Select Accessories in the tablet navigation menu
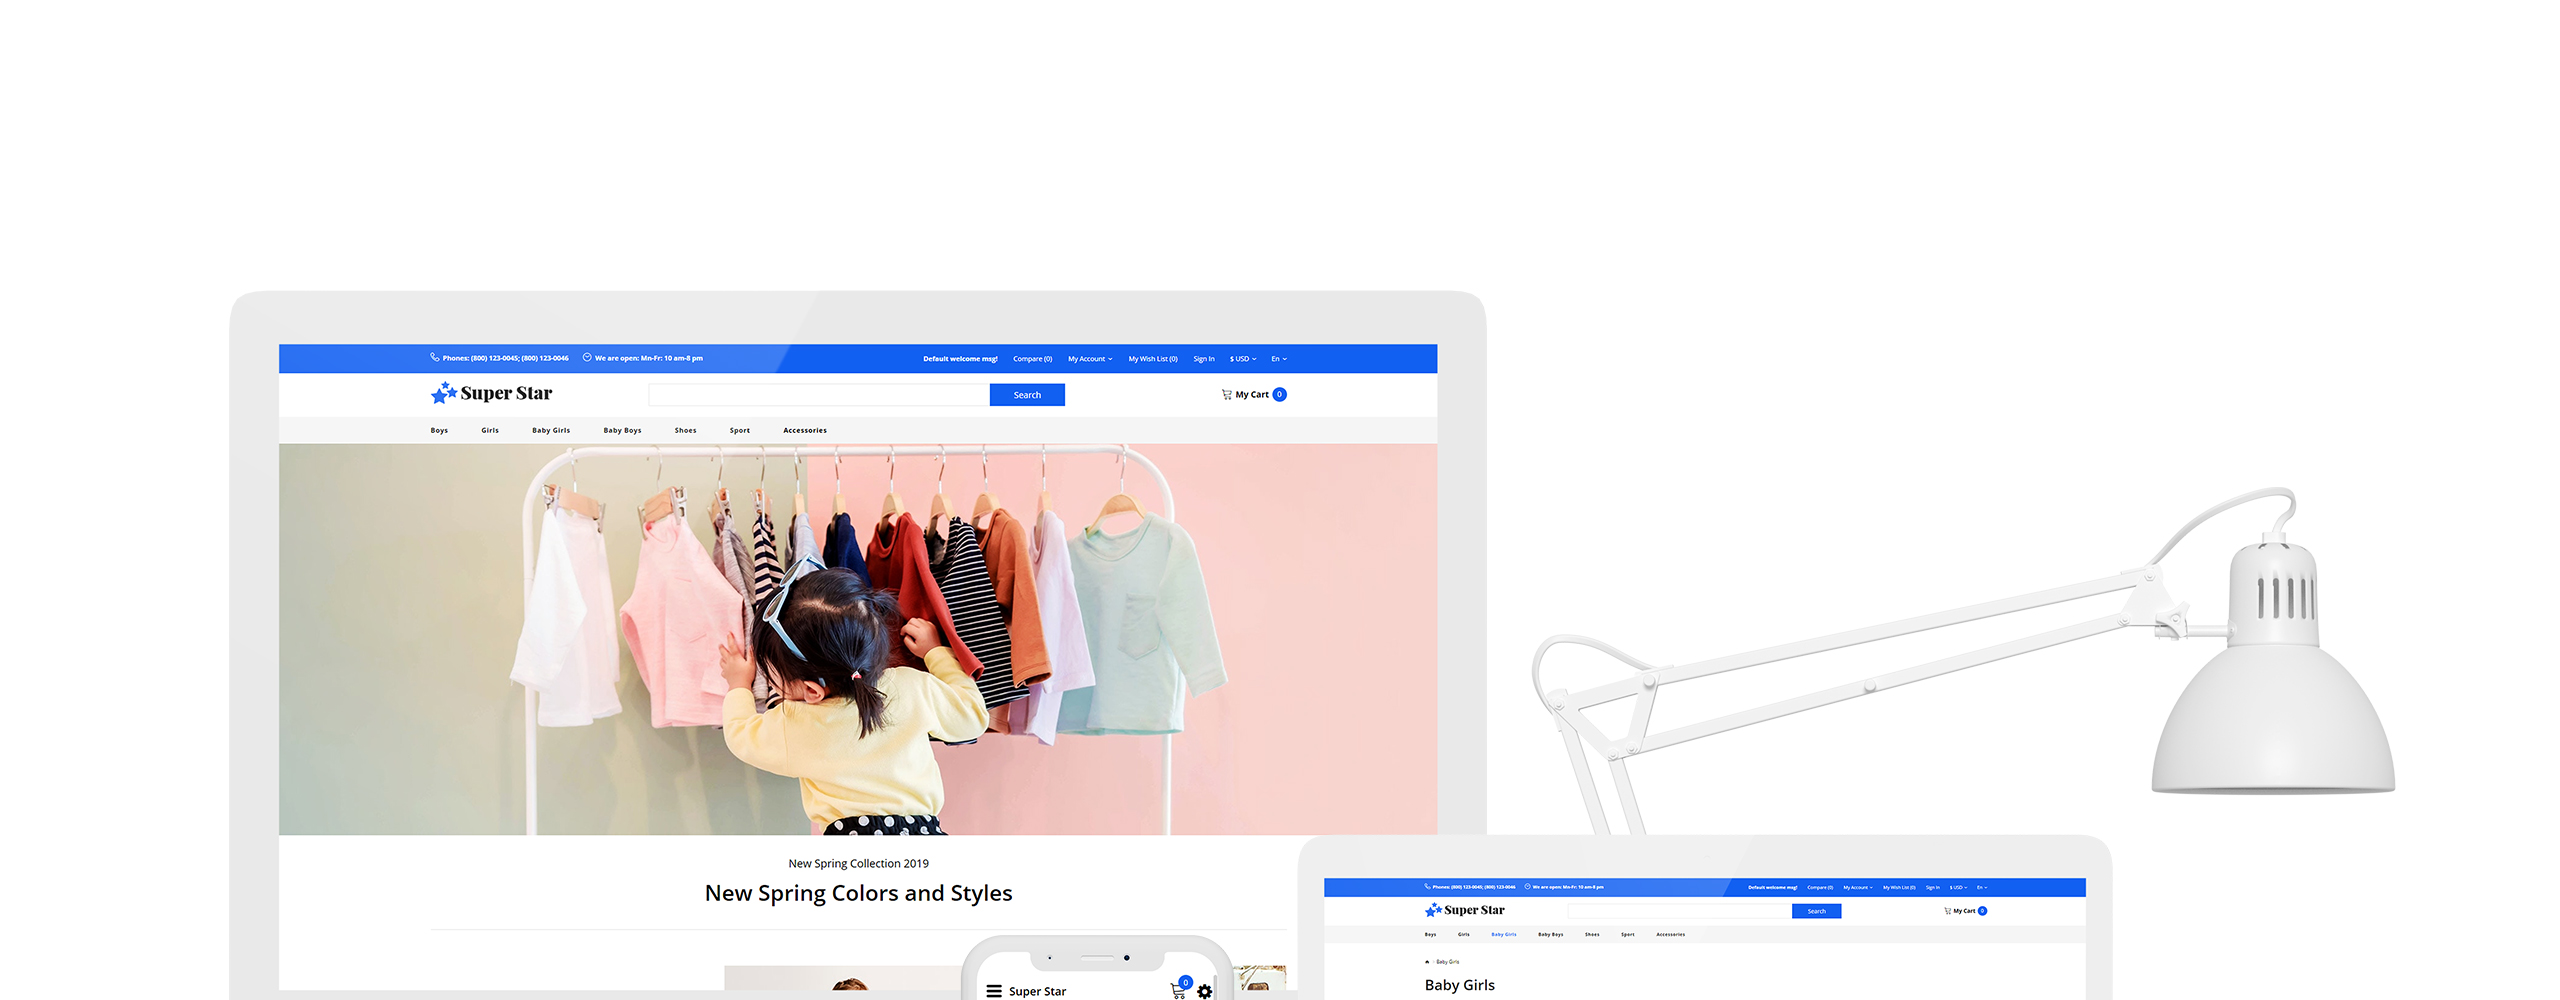This screenshot has height=1000, width=2560. click(x=1670, y=934)
